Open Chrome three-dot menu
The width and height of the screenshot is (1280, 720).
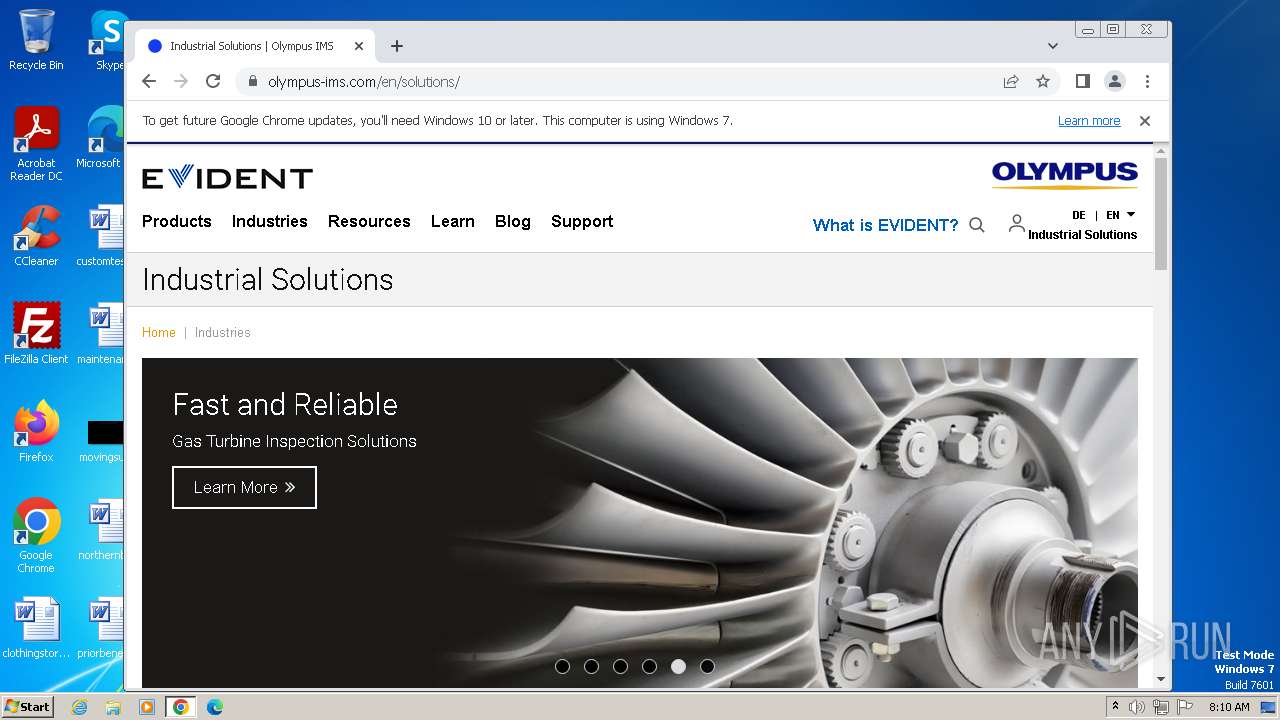tap(1147, 81)
